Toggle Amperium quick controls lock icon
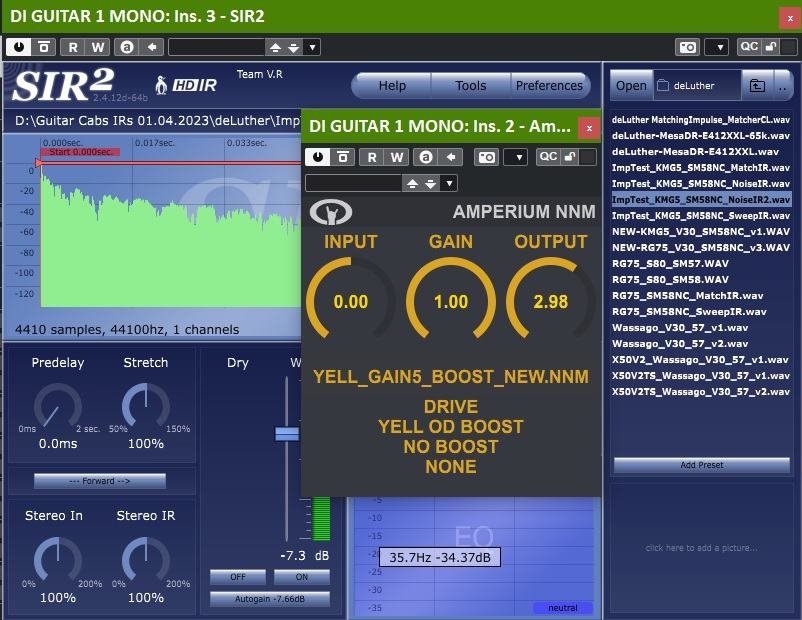Viewport: 802px width, 620px height. tap(569, 157)
